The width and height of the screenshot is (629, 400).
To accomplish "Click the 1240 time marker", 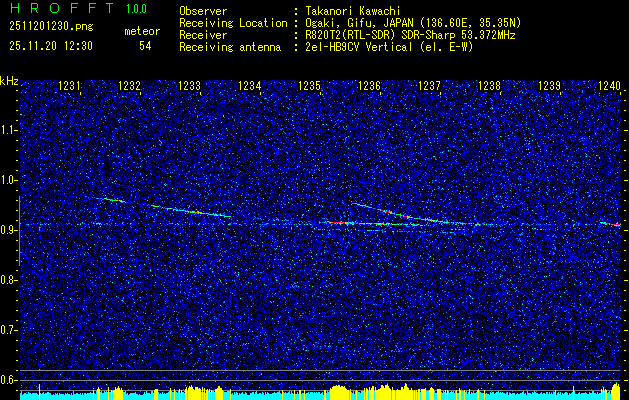I will [x=609, y=86].
